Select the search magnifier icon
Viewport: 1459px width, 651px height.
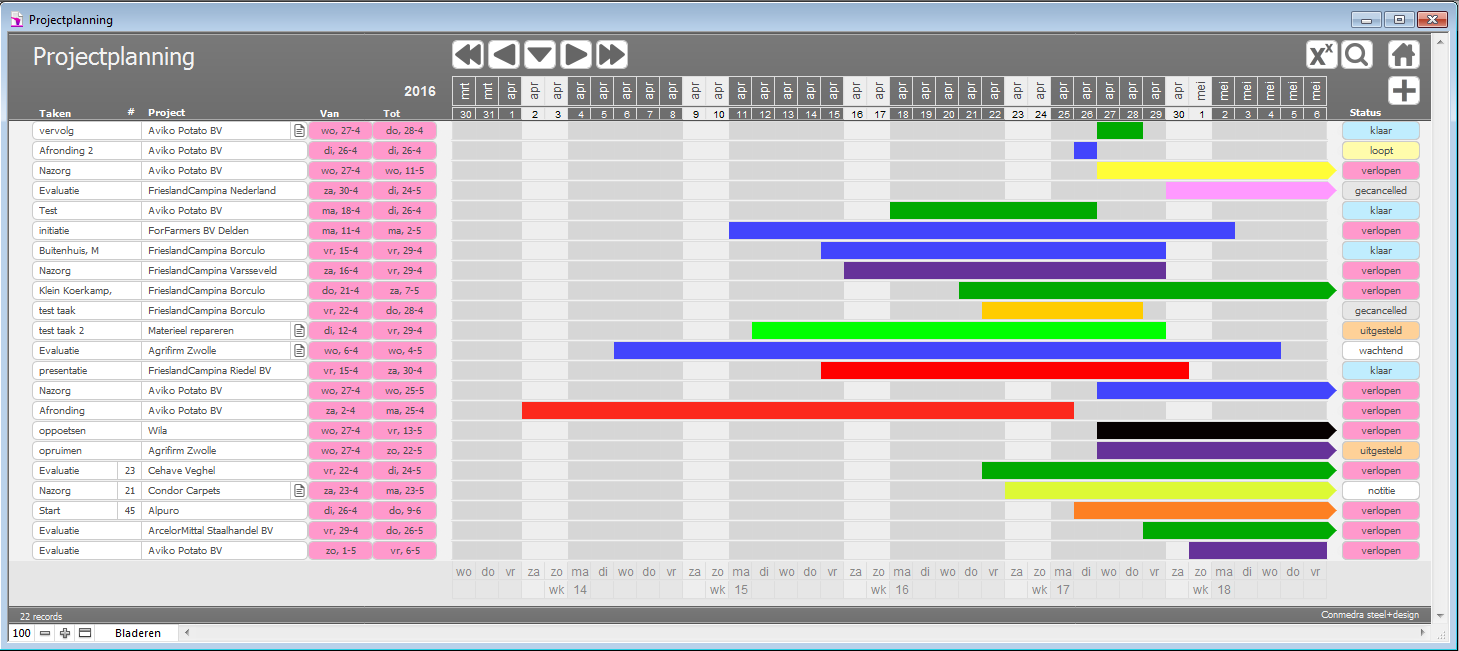tap(1356, 54)
